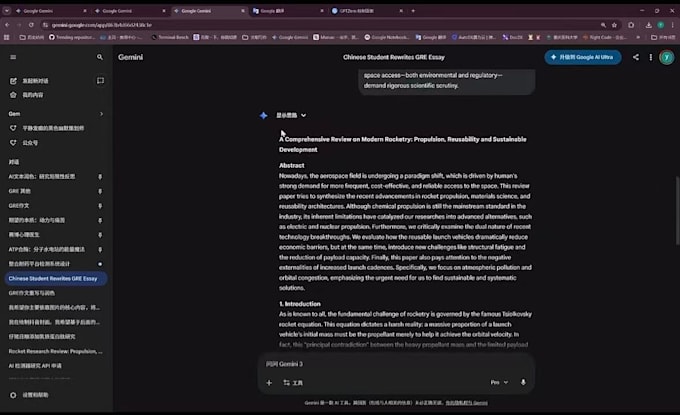680x415 pixels.
Task: Upgrade to Google AI Ultra button
Action: (x=582, y=57)
